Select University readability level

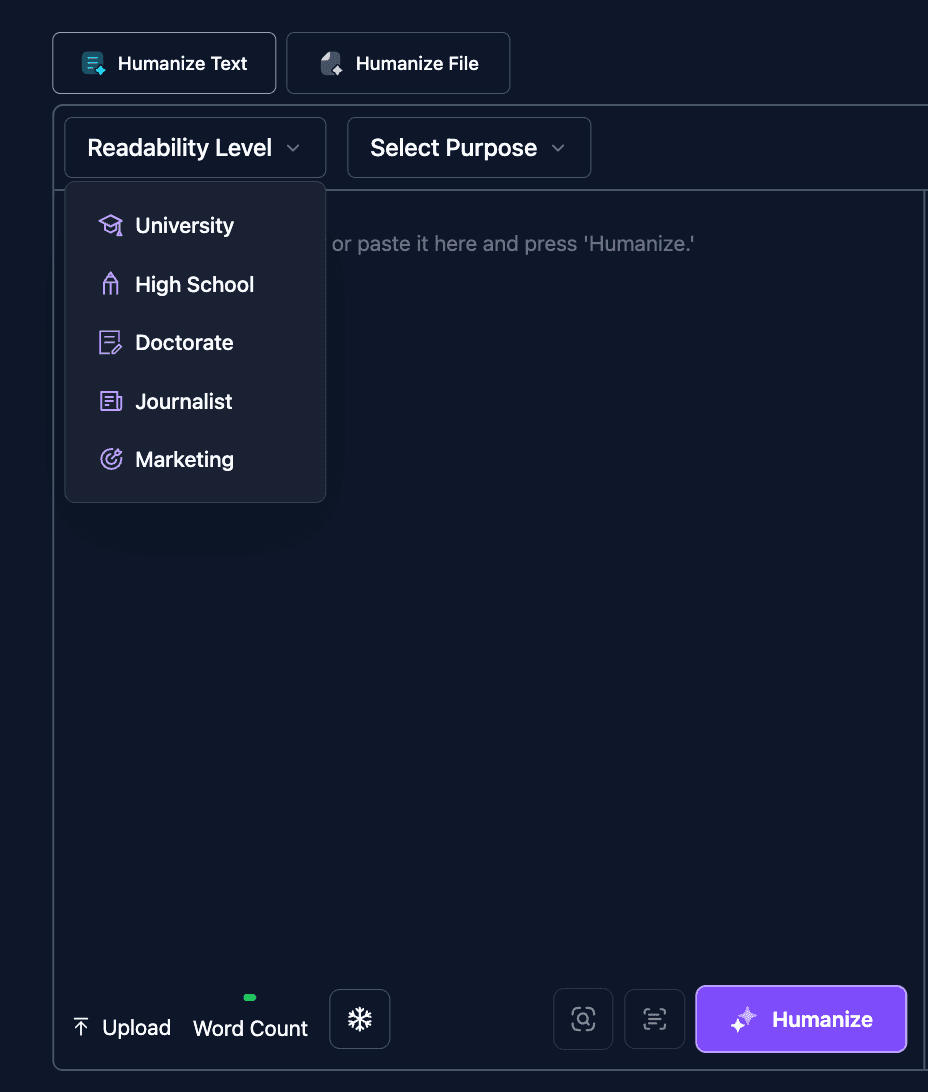[184, 225]
